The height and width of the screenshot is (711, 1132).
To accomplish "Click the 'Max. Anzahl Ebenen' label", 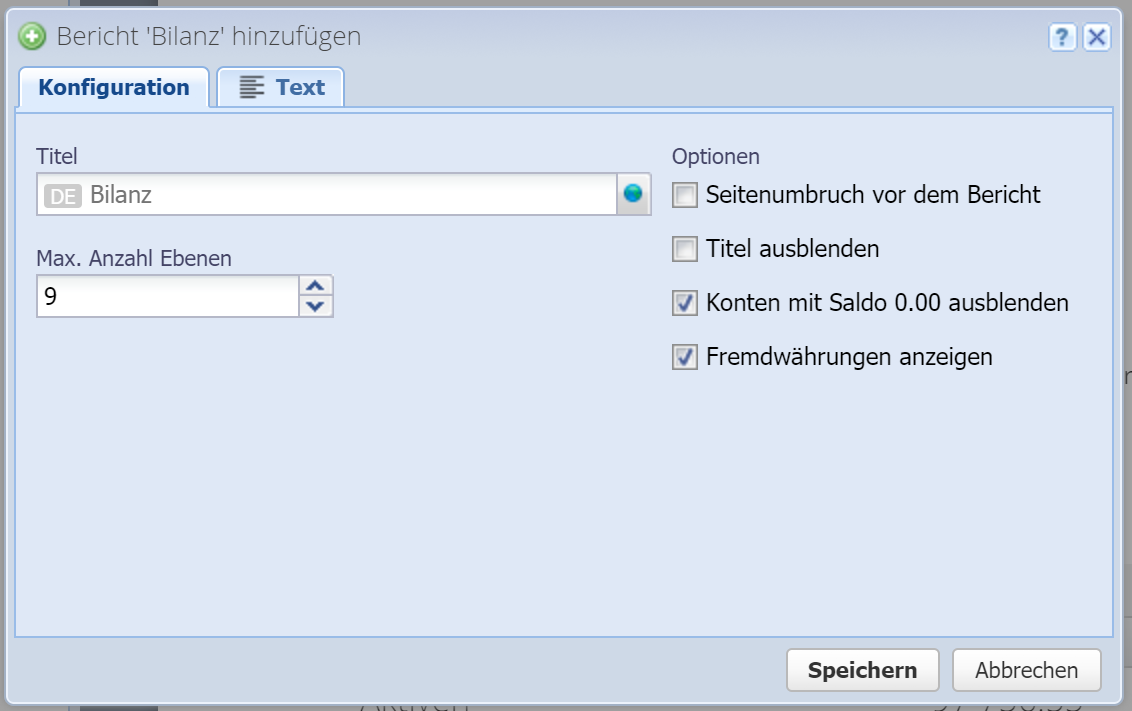I will [134, 258].
